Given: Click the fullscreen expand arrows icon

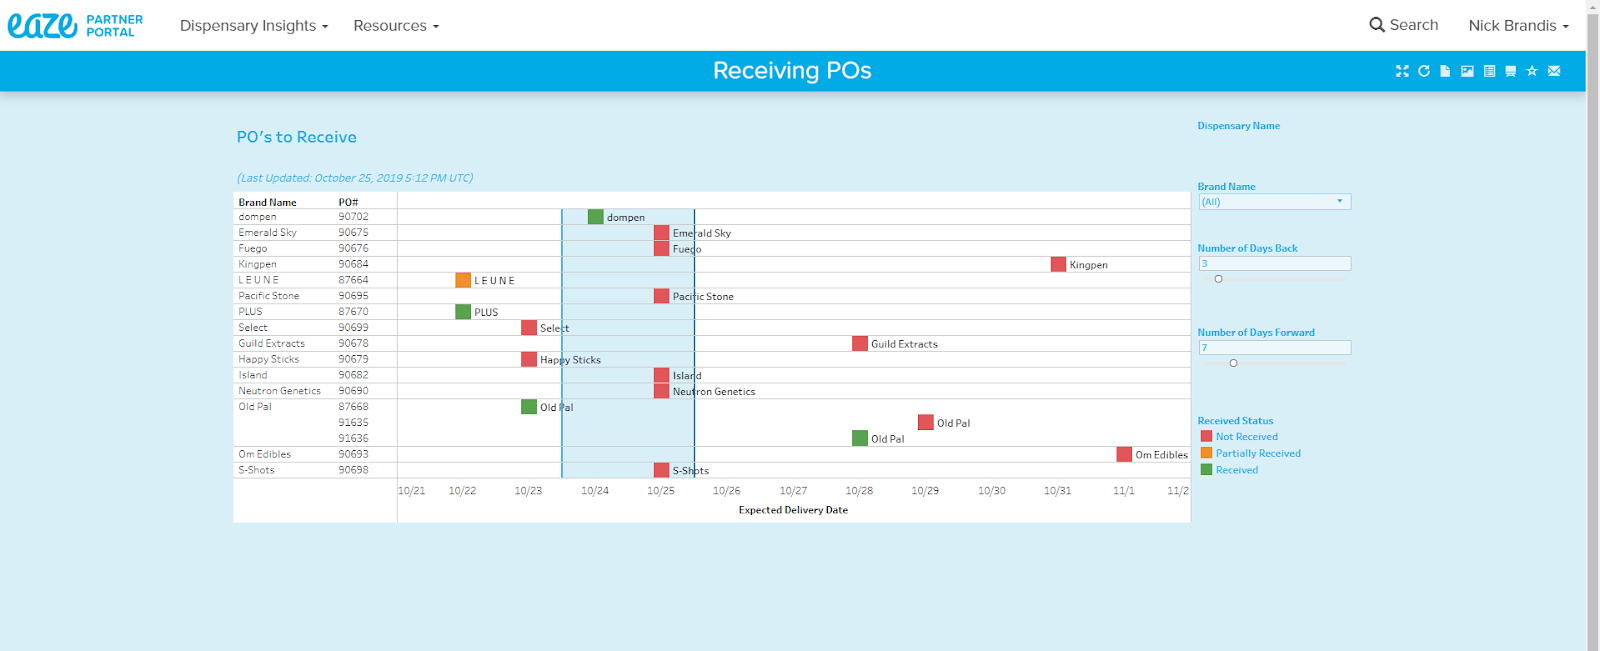Looking at the screenshot, I should 1402,71.
